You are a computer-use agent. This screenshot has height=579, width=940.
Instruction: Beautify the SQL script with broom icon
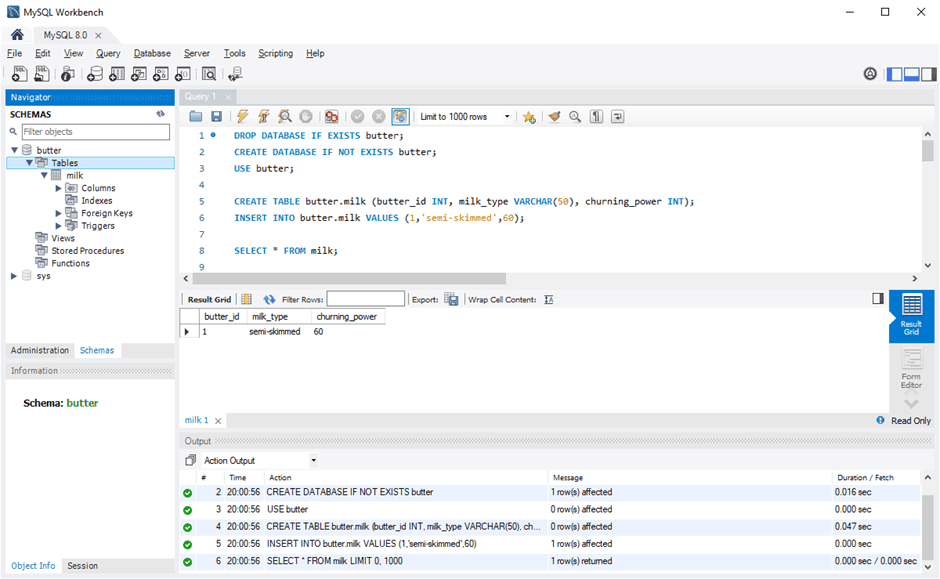click(556, 116)
